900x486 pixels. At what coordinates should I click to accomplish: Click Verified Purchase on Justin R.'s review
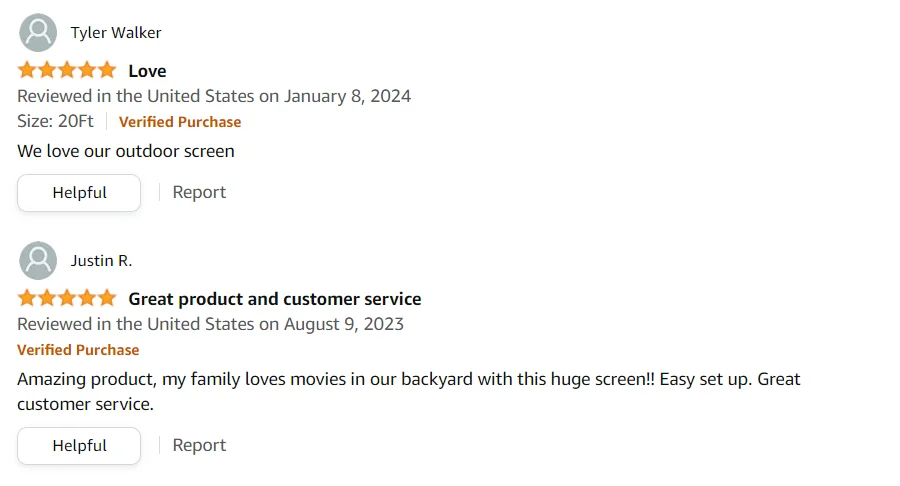(x=78, y=350)
